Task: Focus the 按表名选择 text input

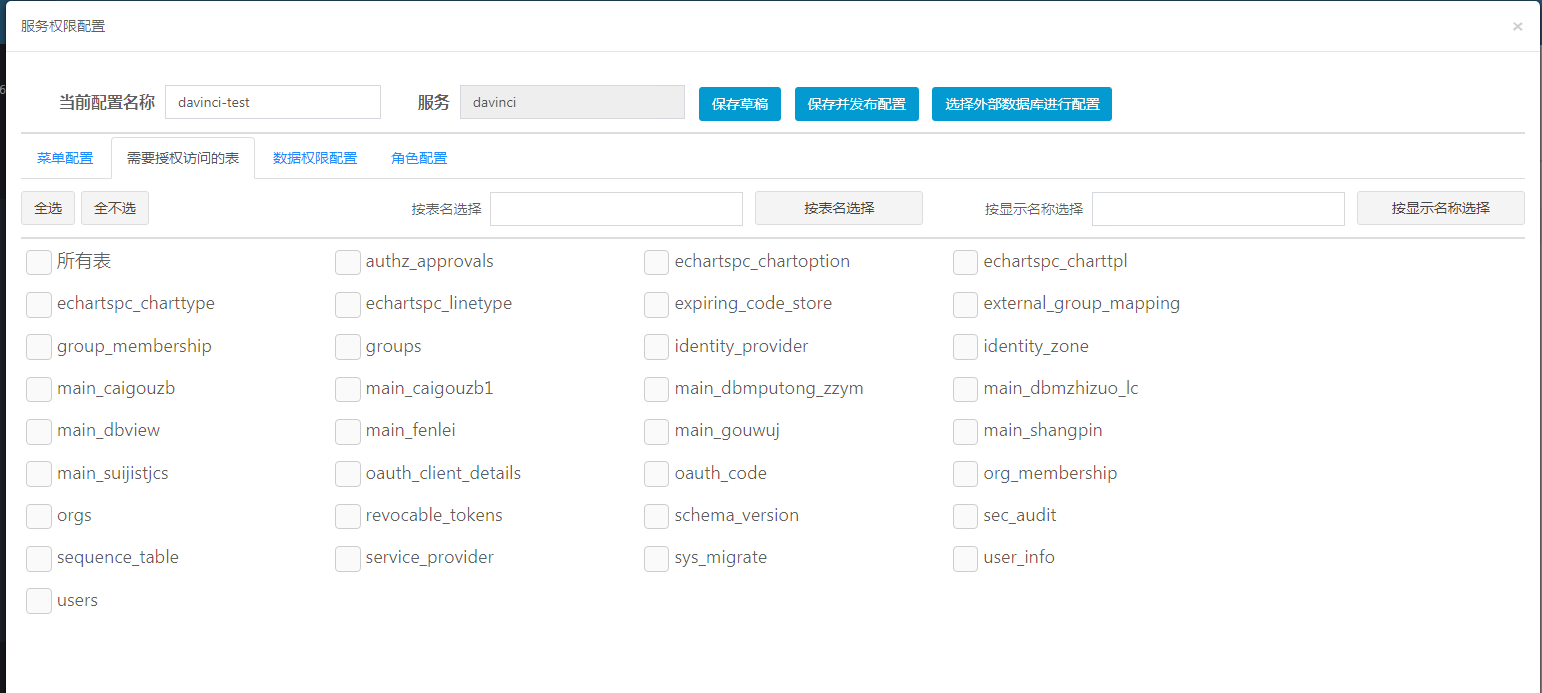Action: 616,209
